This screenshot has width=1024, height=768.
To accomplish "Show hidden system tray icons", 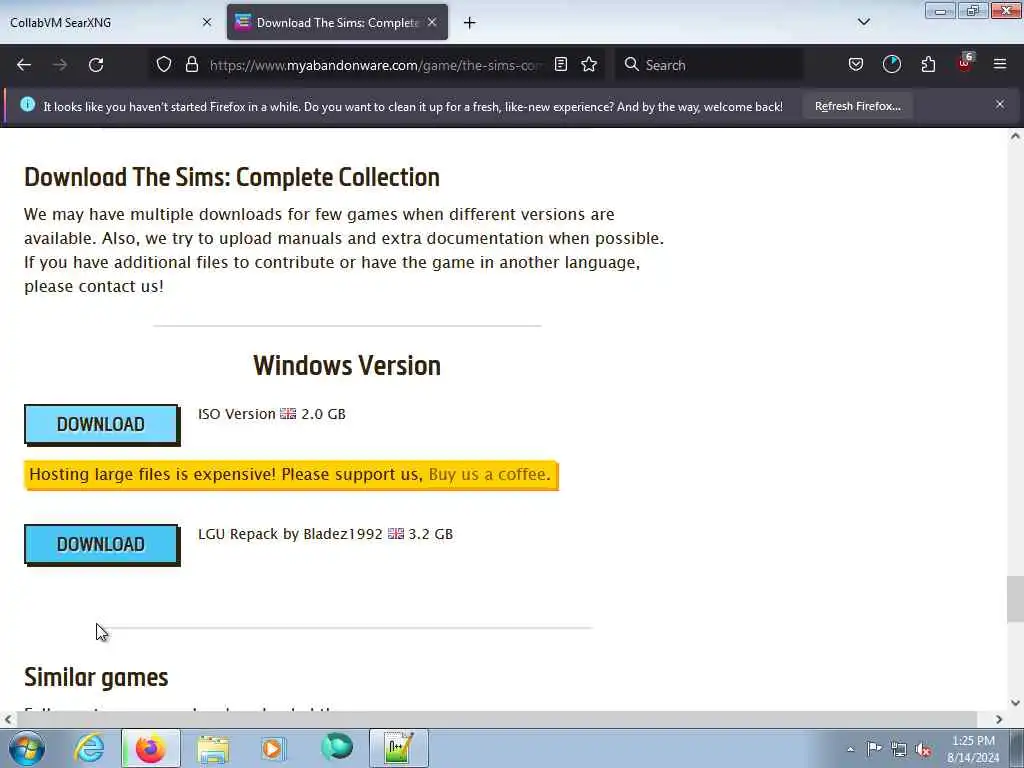I will click(x=850, y=749).
